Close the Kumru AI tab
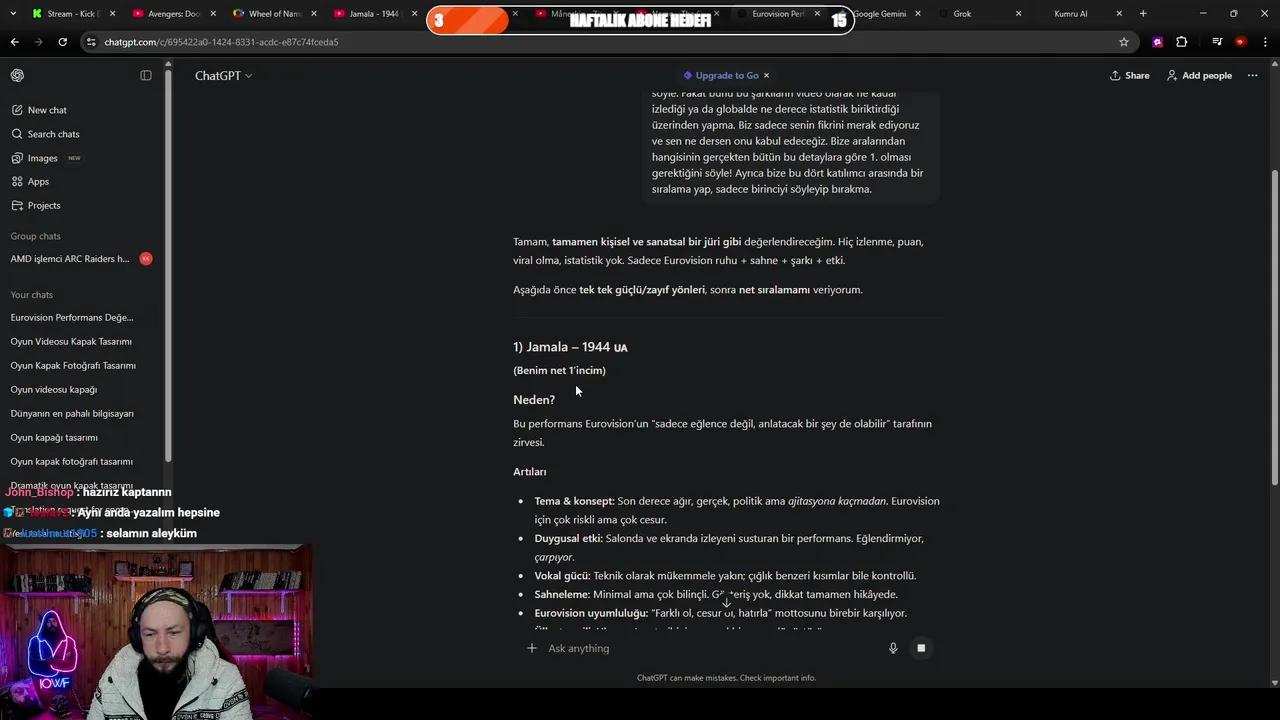Screen dimensions: 1280x720 pyautogui.click(x=1119, y=14)
